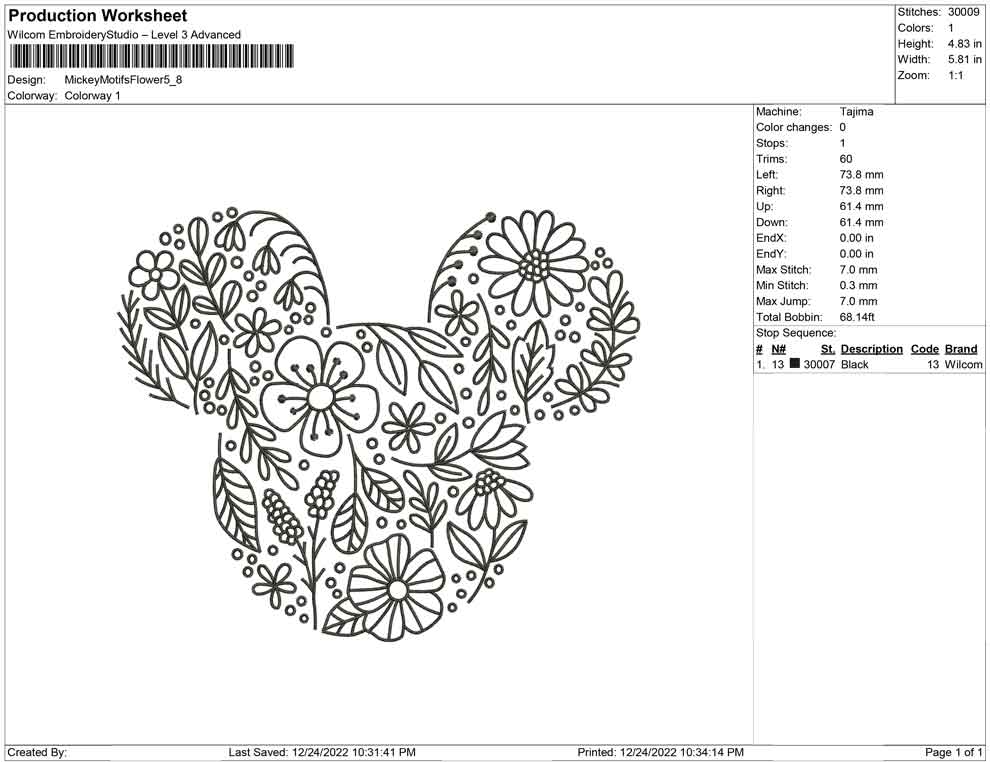Click the Max Stitch value 7.0 mm
This screenshot has height=762, width=990.
[859, 270]
